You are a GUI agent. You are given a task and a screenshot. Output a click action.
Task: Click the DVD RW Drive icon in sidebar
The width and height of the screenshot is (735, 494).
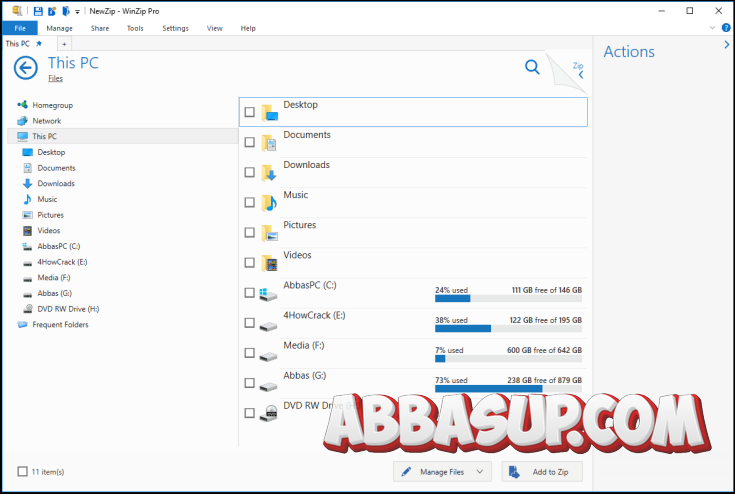pos(28,309)
